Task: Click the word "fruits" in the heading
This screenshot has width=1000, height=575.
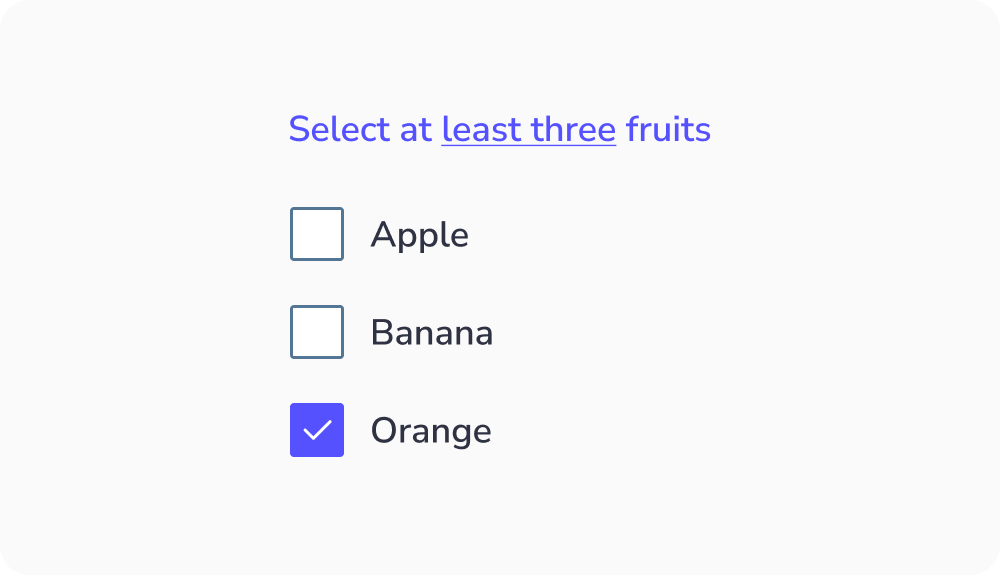Action: 668,130
